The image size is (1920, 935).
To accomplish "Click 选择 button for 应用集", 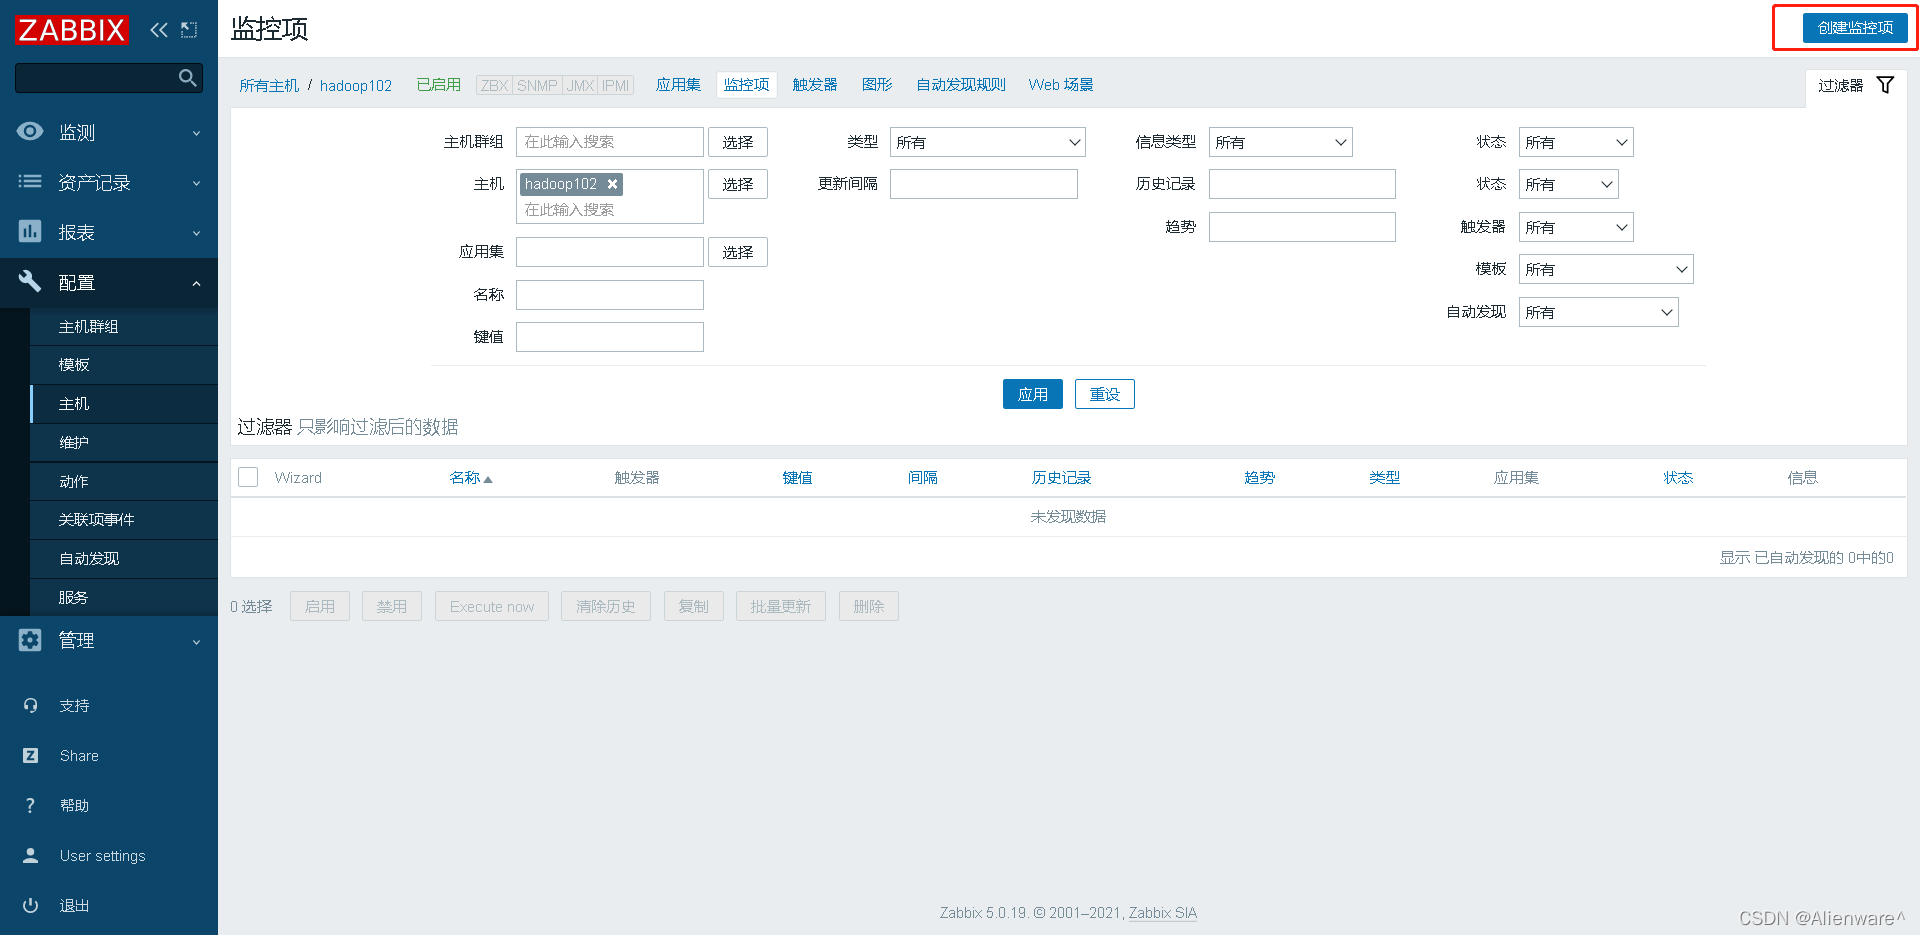I will 738,252.
